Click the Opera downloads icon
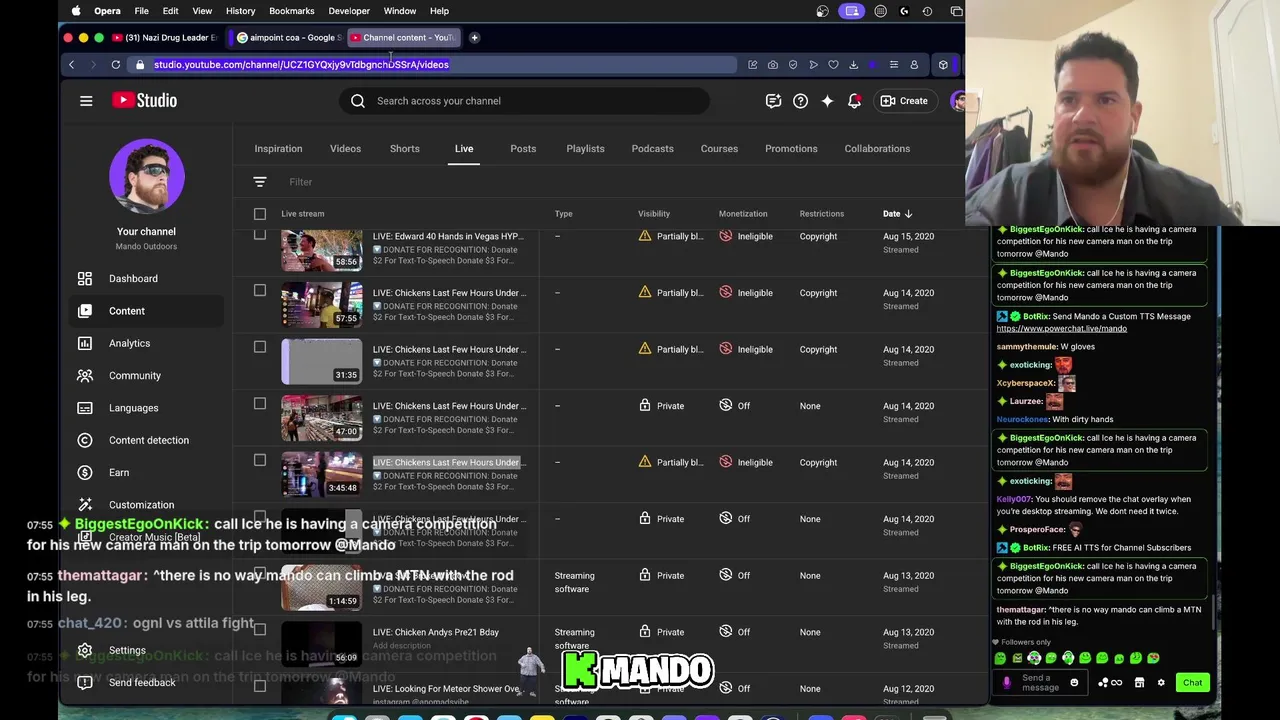 point(853,65)
